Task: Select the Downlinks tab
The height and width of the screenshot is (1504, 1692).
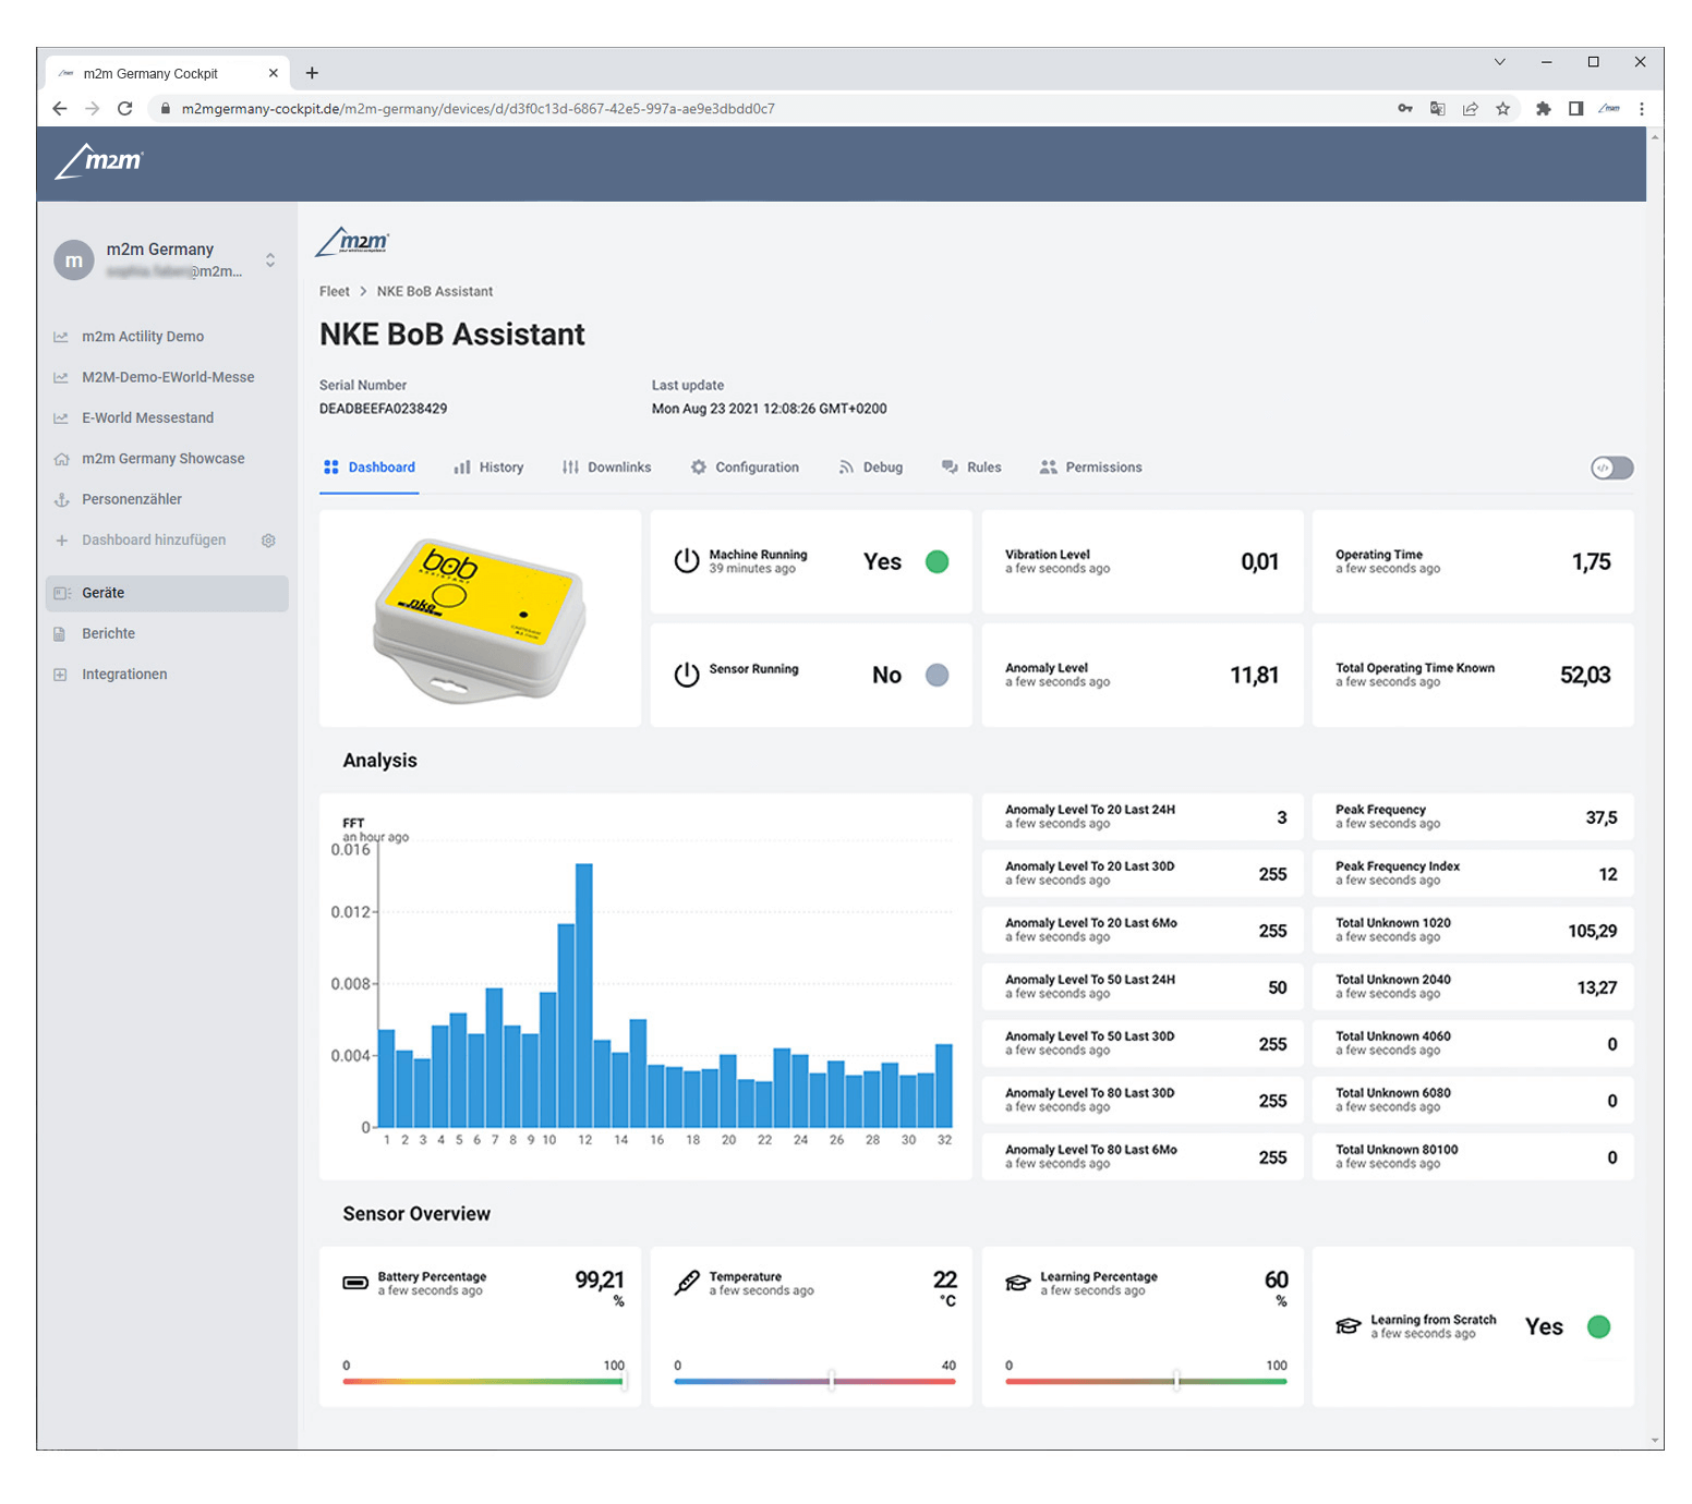Action: (x=607, y=467)
